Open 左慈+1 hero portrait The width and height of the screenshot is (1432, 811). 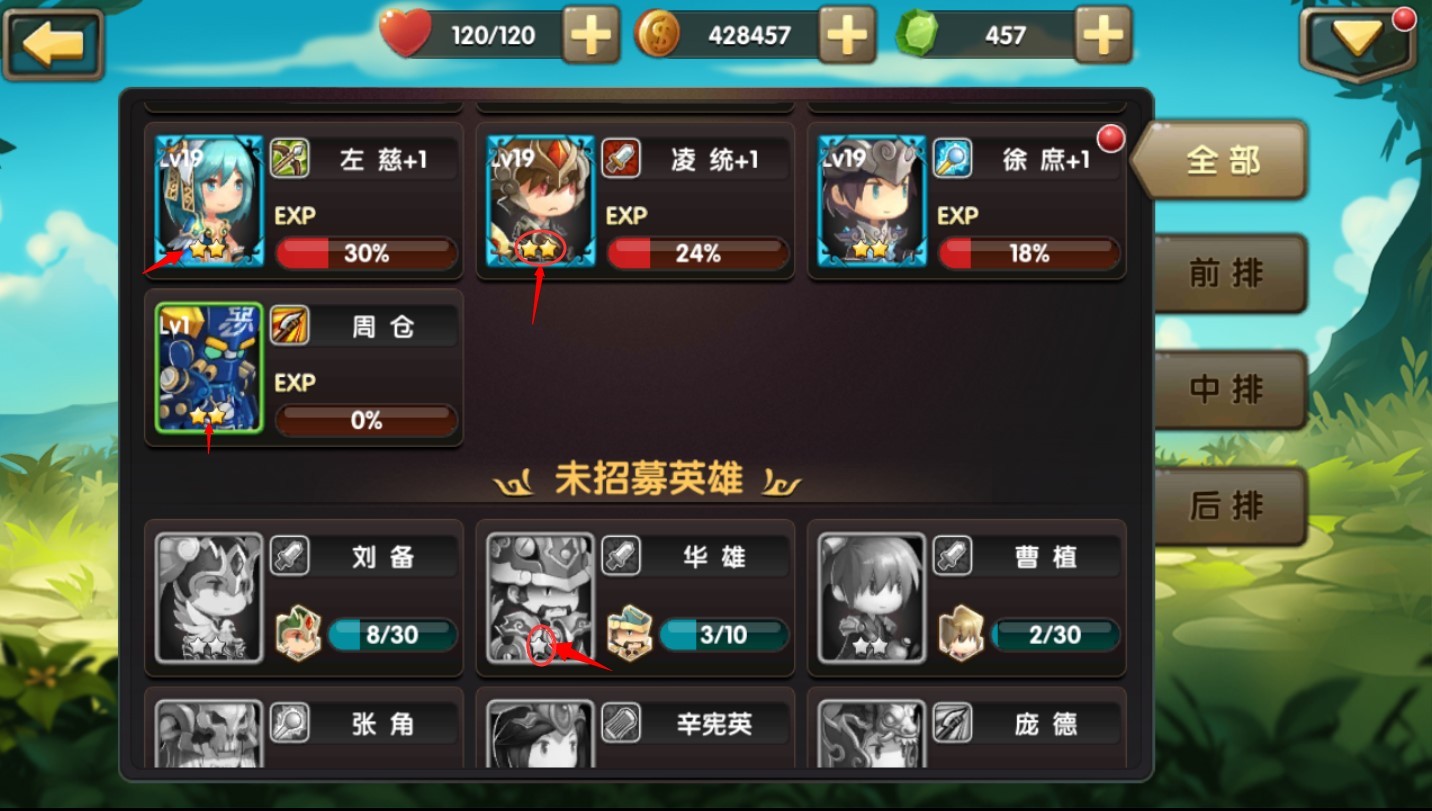tap(210, 201)
